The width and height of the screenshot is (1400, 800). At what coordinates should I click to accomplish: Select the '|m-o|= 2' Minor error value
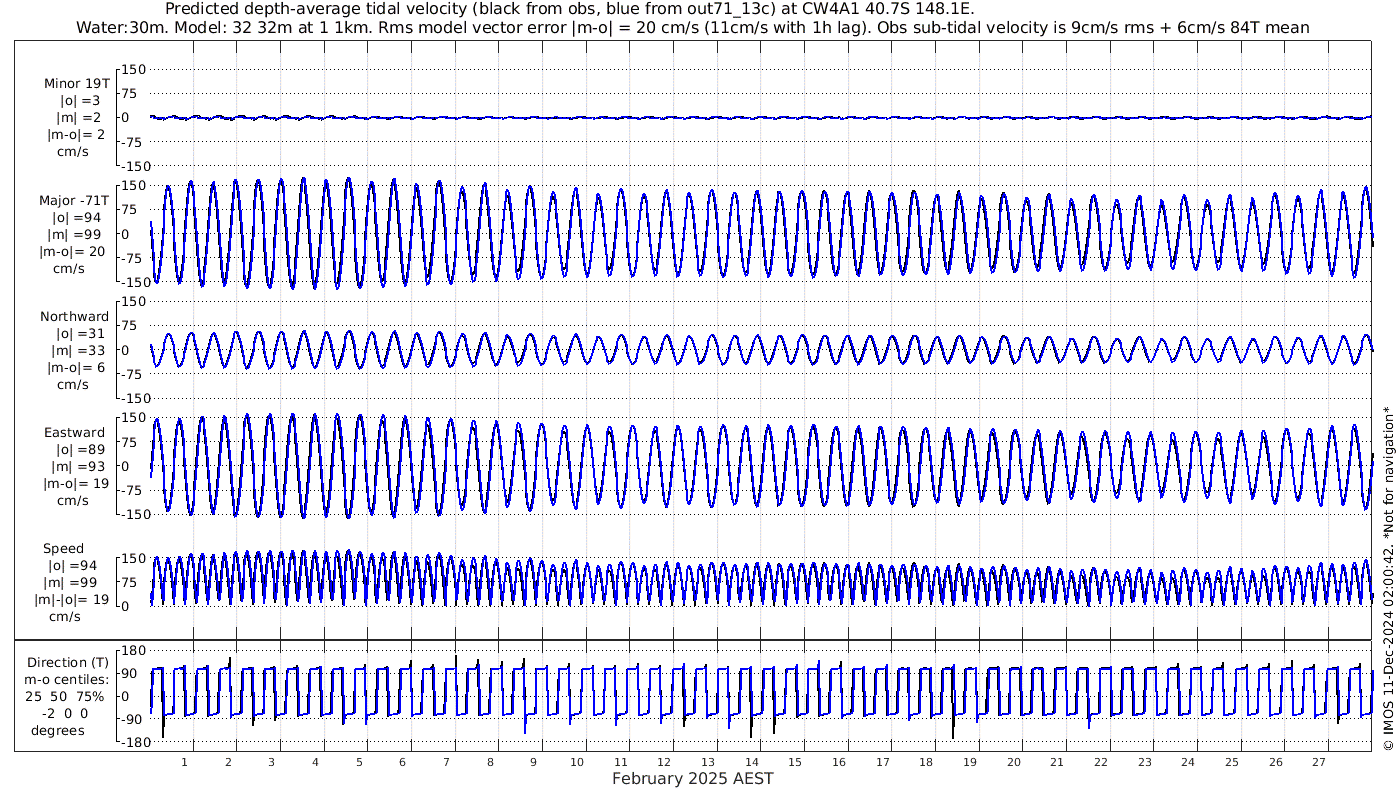78,135
